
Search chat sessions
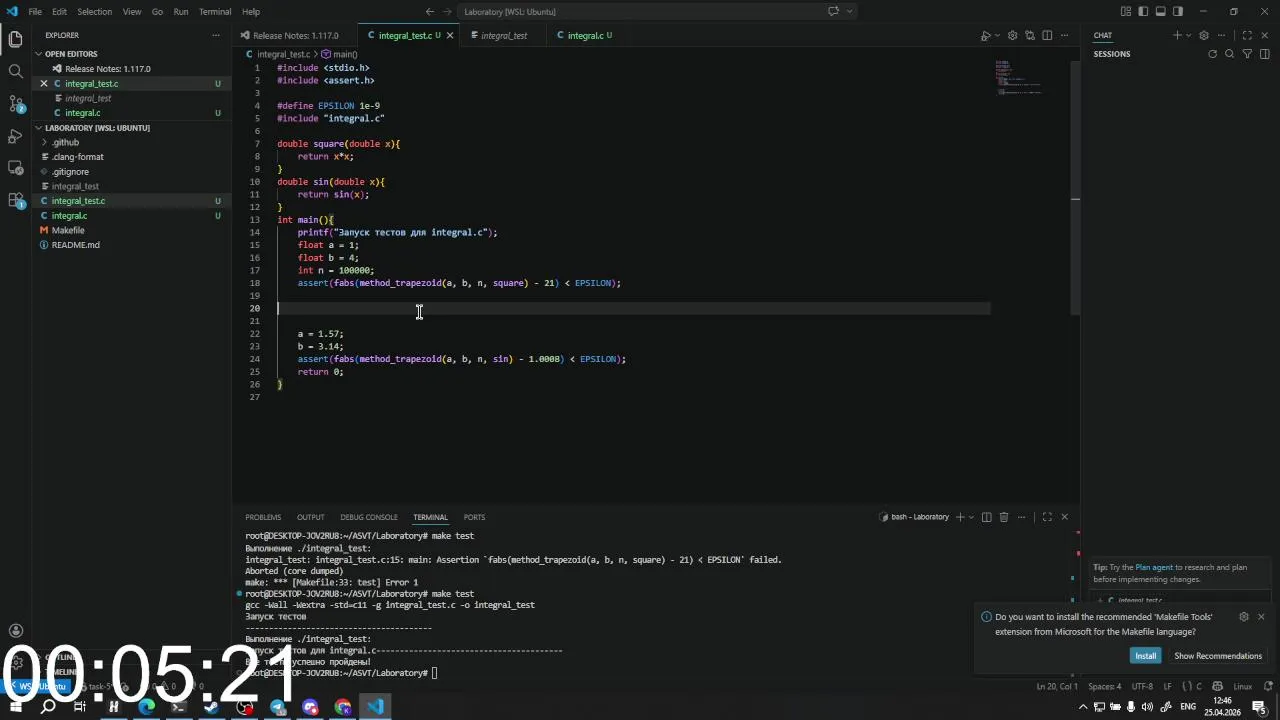(x=1230, y=54)
